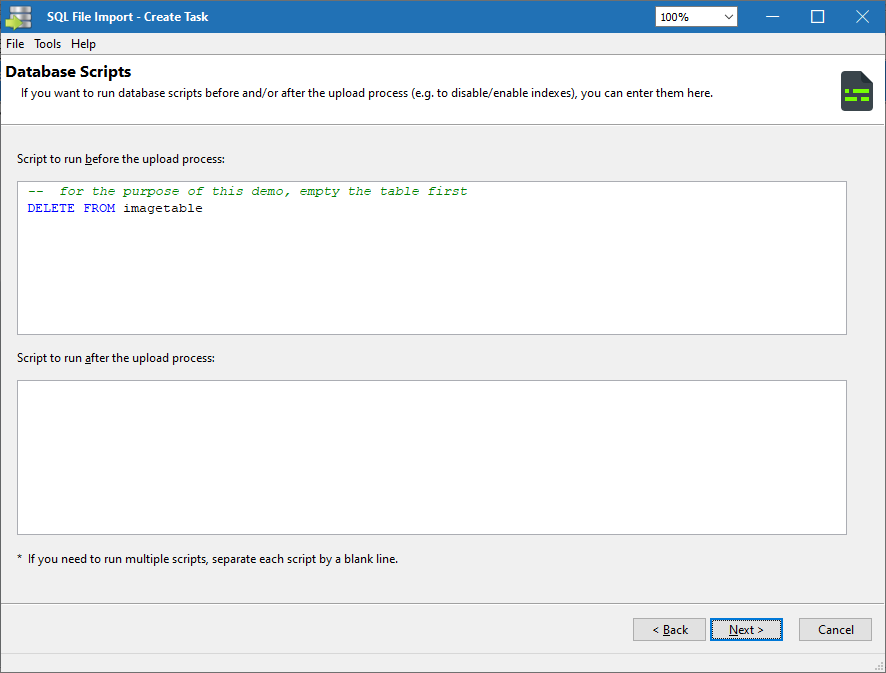Go back to the previous wizard step
The height and width of the screenshot is (673, 886).
point(669,629)
